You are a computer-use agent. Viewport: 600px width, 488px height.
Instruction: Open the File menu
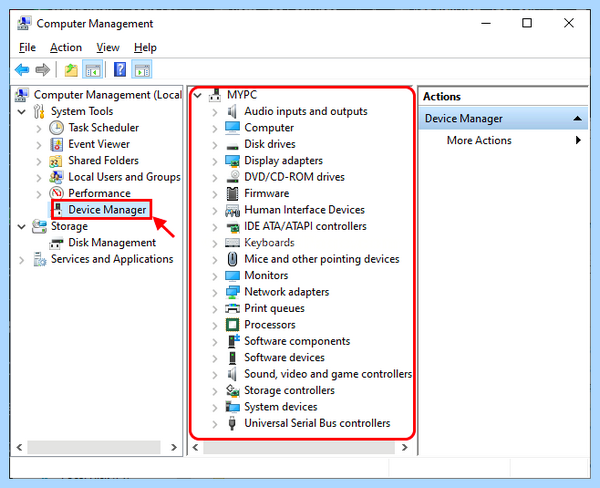[27, 47]
